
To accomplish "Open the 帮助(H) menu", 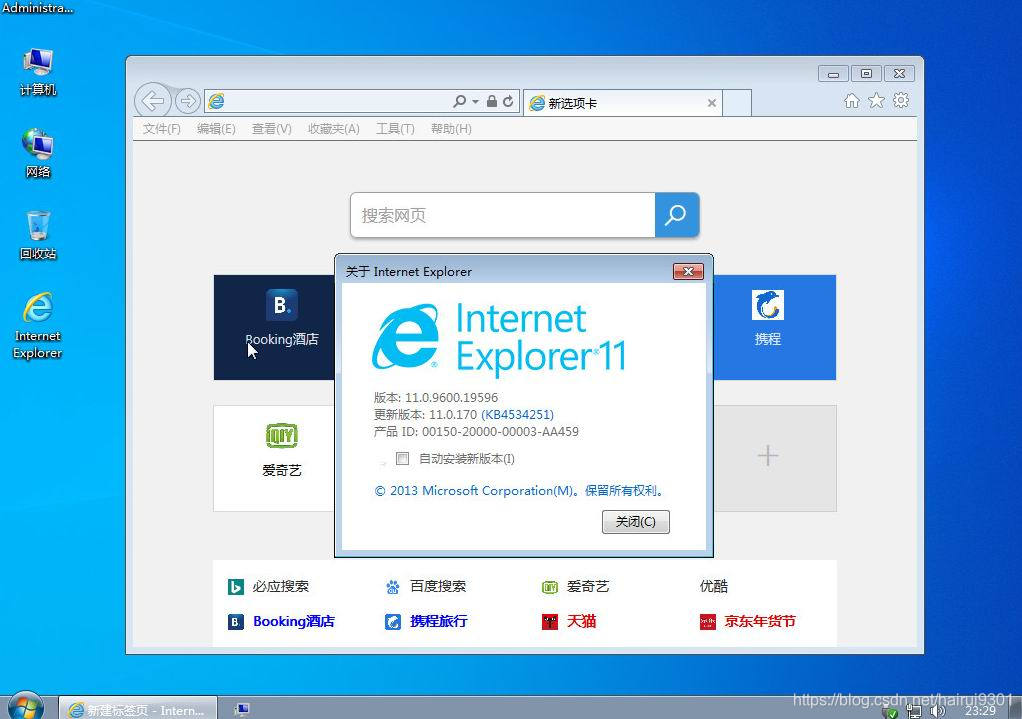I will (451, 129).
